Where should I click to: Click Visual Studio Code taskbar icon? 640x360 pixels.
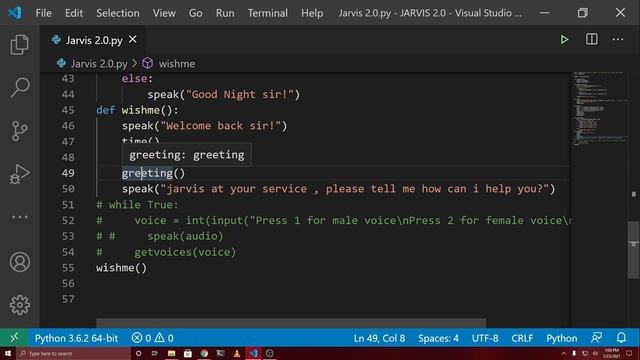point(253,353)
